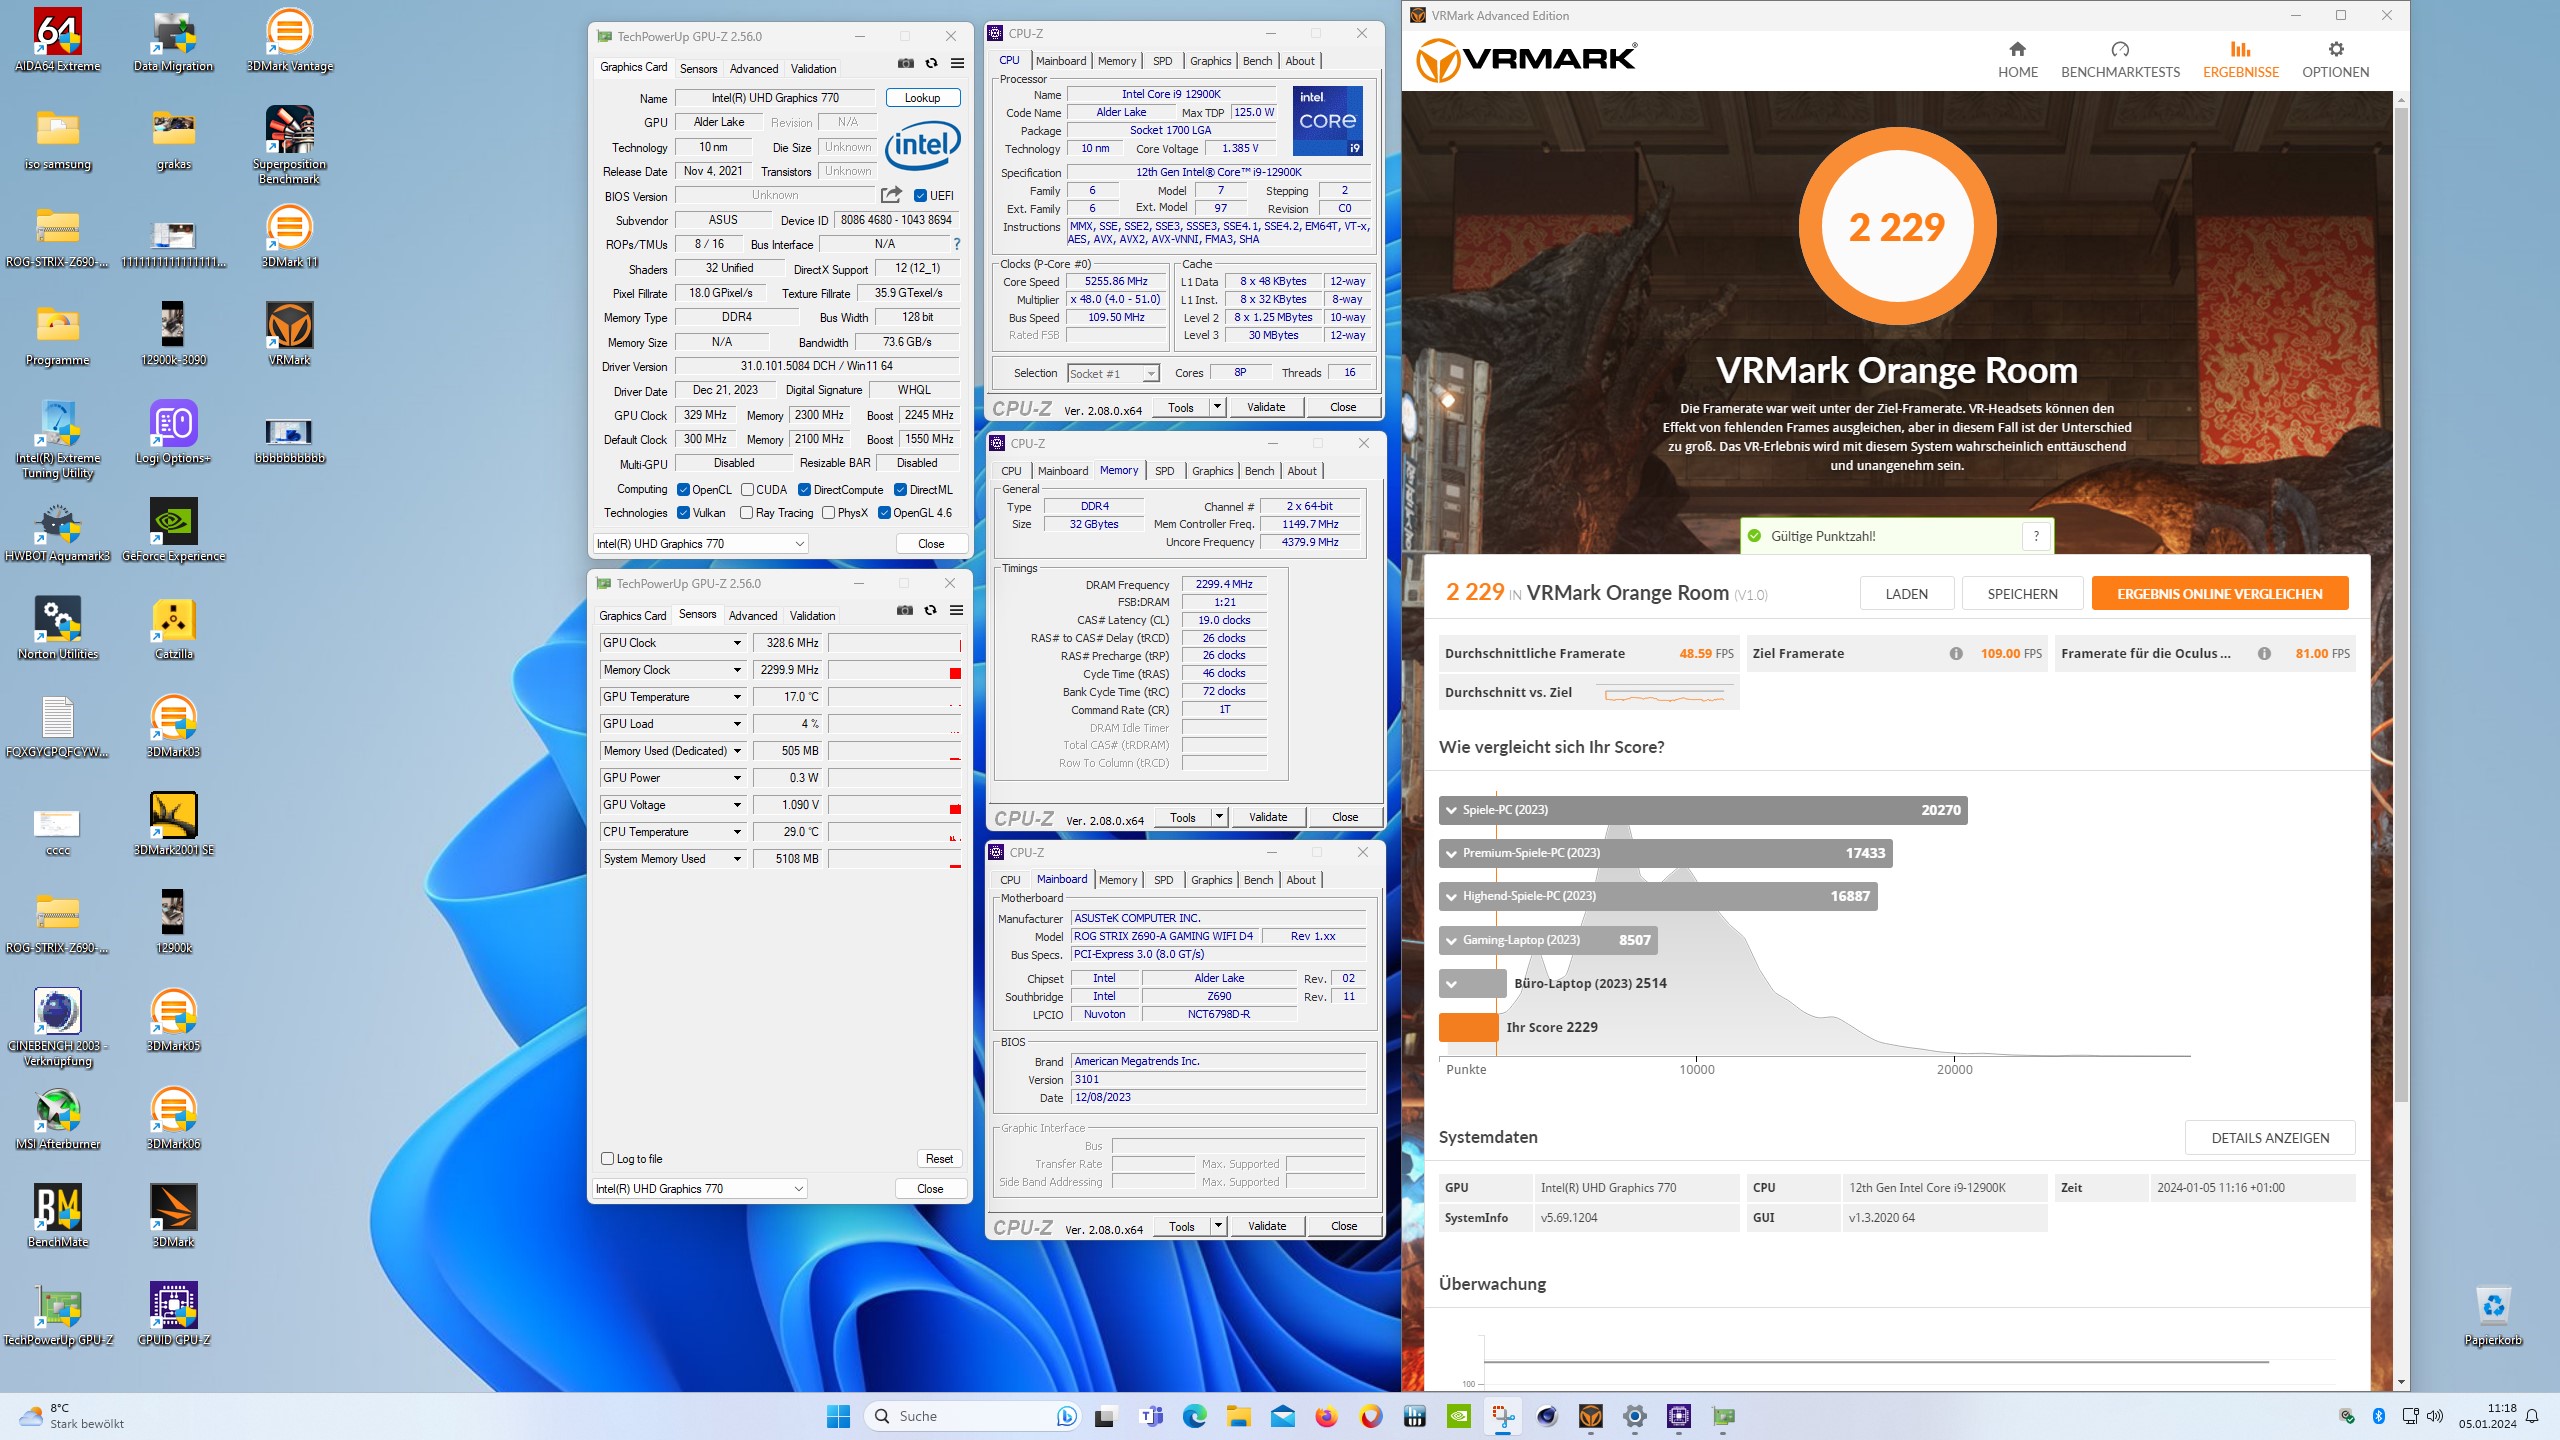
Task: Launch Superposition Benchmark desktop icon
Action: (x=290, y=146)
